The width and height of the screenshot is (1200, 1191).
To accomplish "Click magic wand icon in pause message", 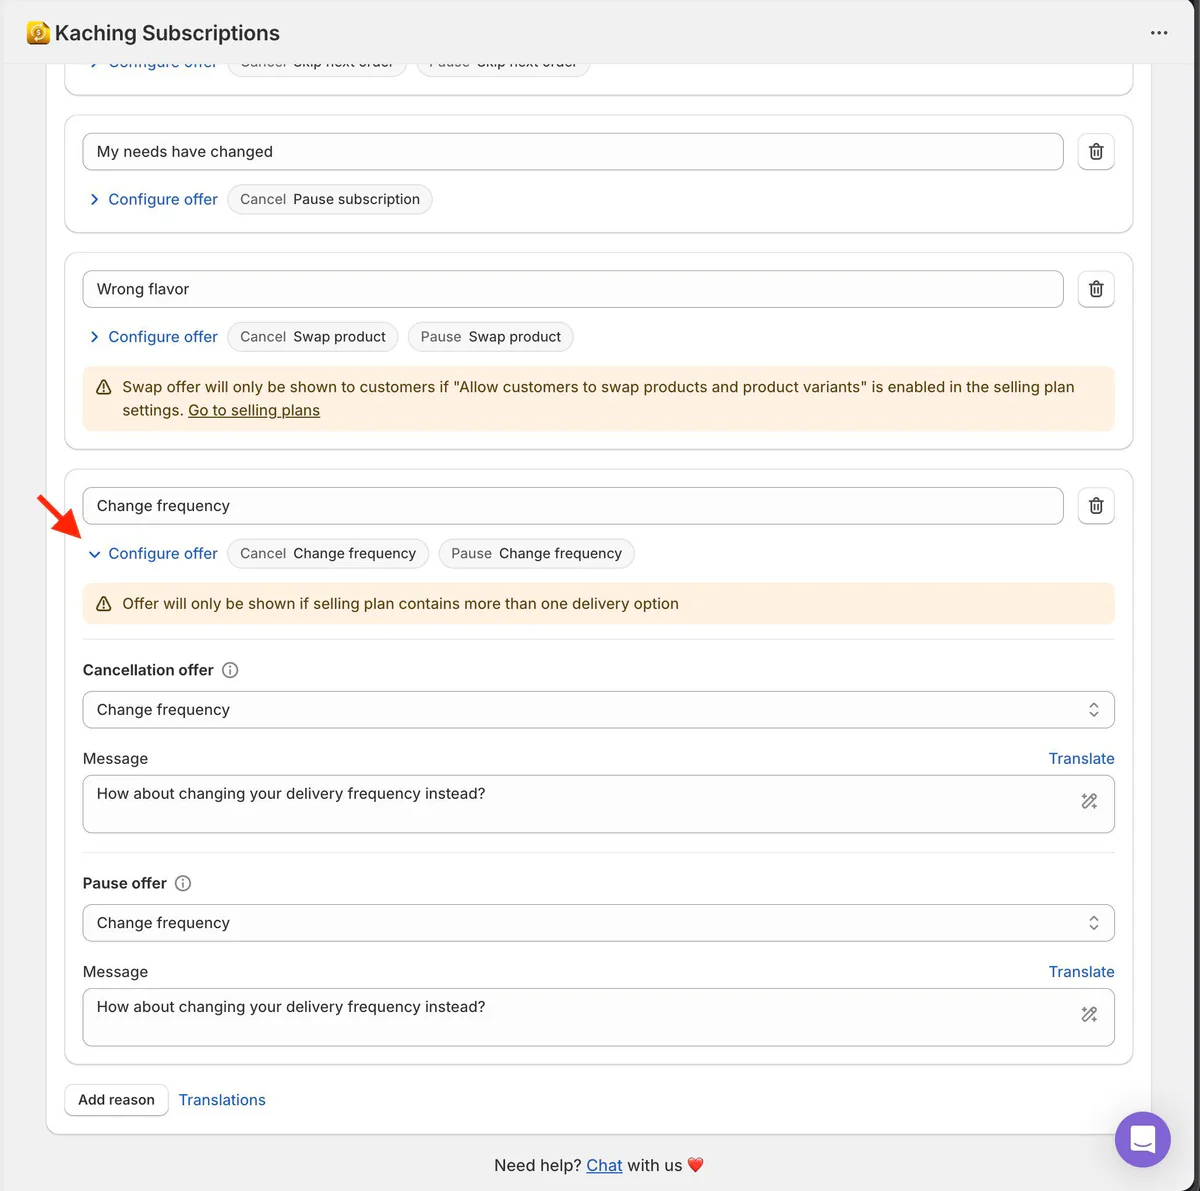I will tap(1089, 1014).
